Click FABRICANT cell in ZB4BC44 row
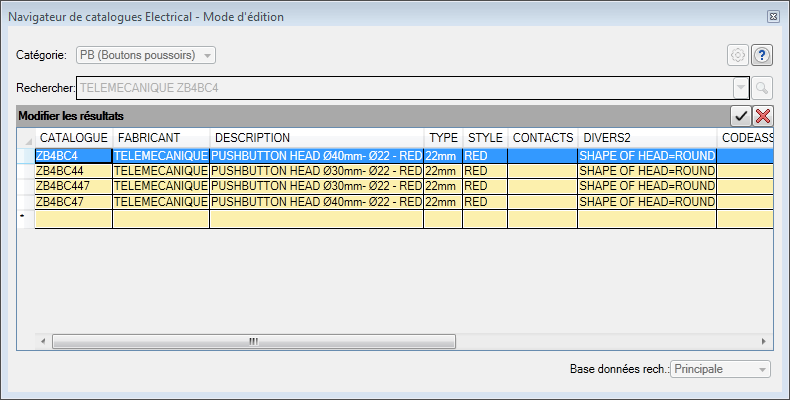The image size is (790, 400). click(161, 171)
